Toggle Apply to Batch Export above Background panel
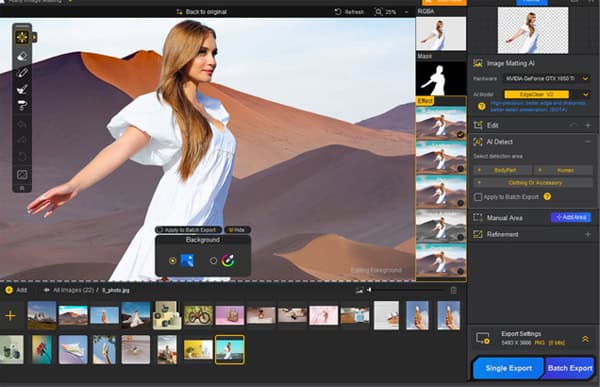 tap(188, 230)
